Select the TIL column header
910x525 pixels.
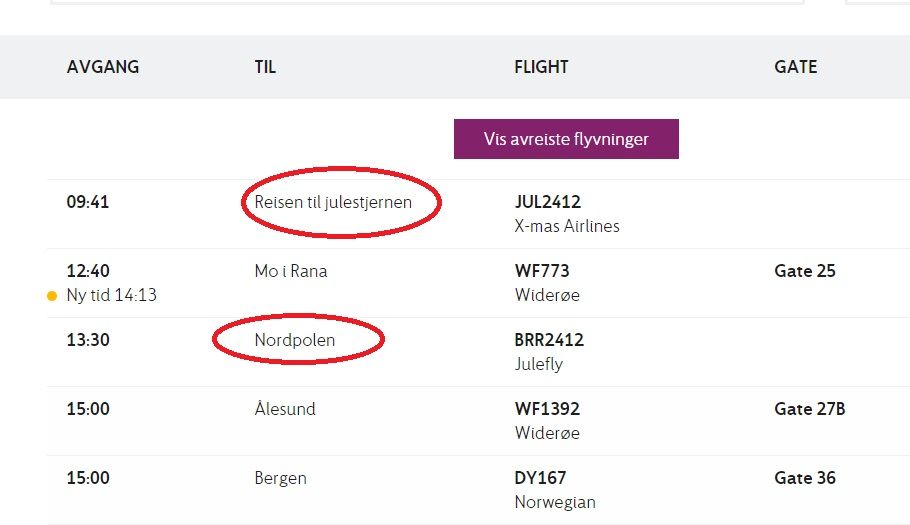(265, 67)
